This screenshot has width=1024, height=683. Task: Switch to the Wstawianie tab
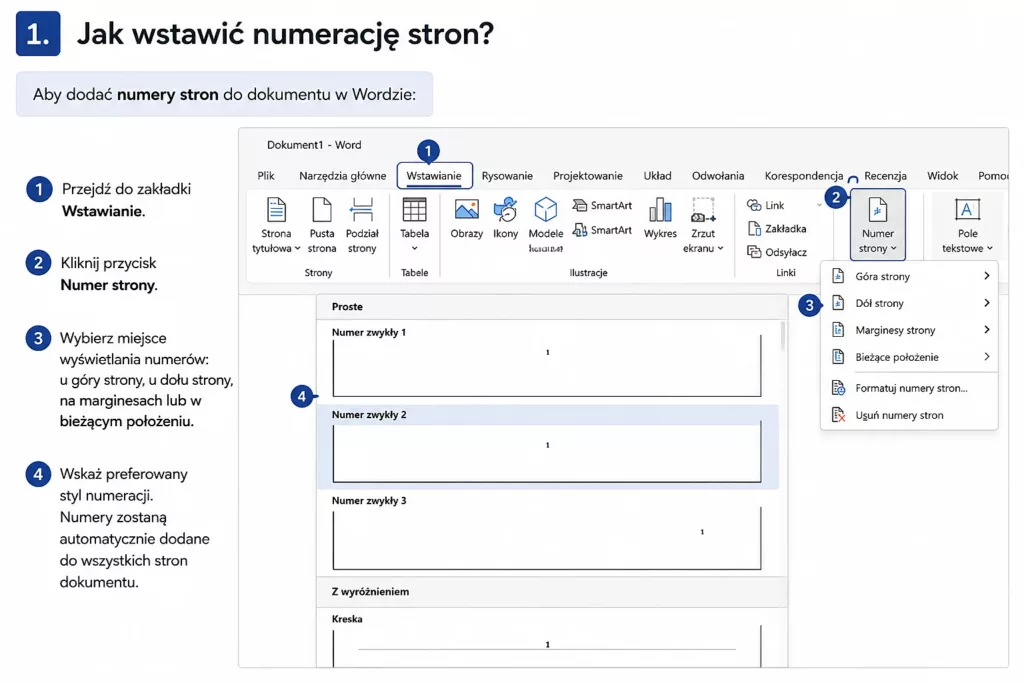(434, 176)
